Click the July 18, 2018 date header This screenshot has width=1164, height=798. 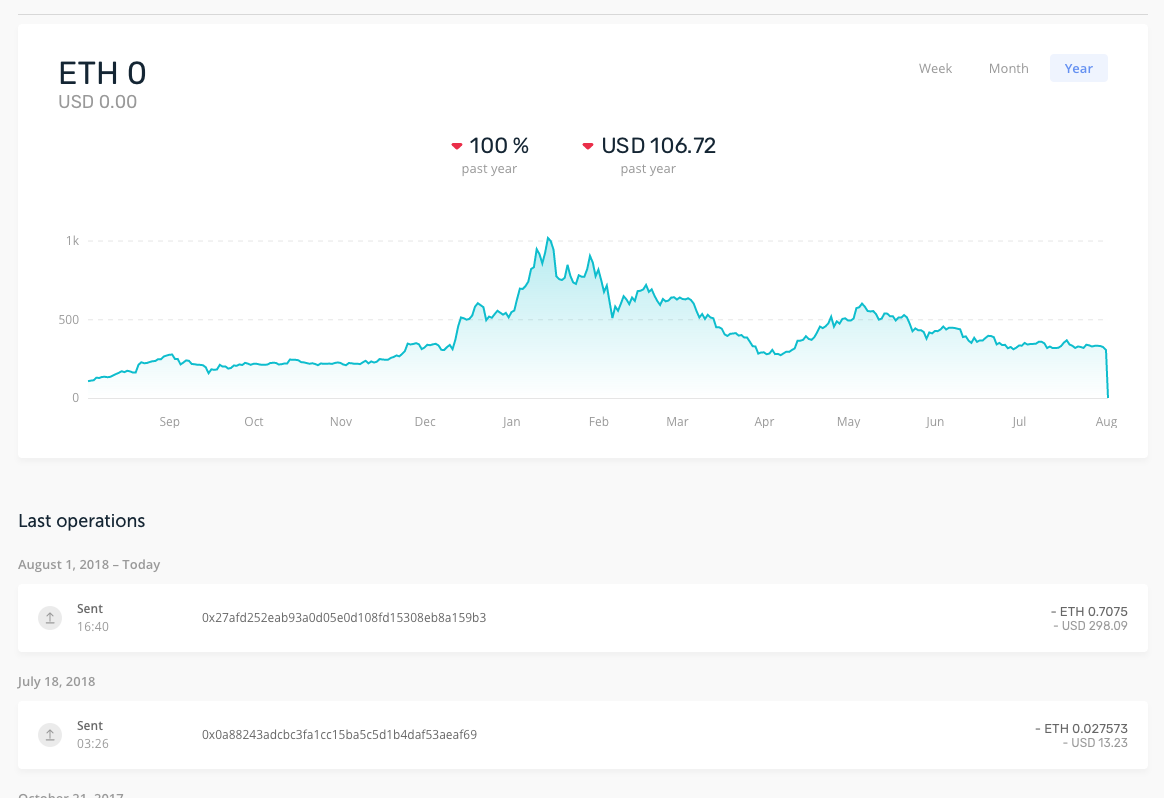coord(57,681)
